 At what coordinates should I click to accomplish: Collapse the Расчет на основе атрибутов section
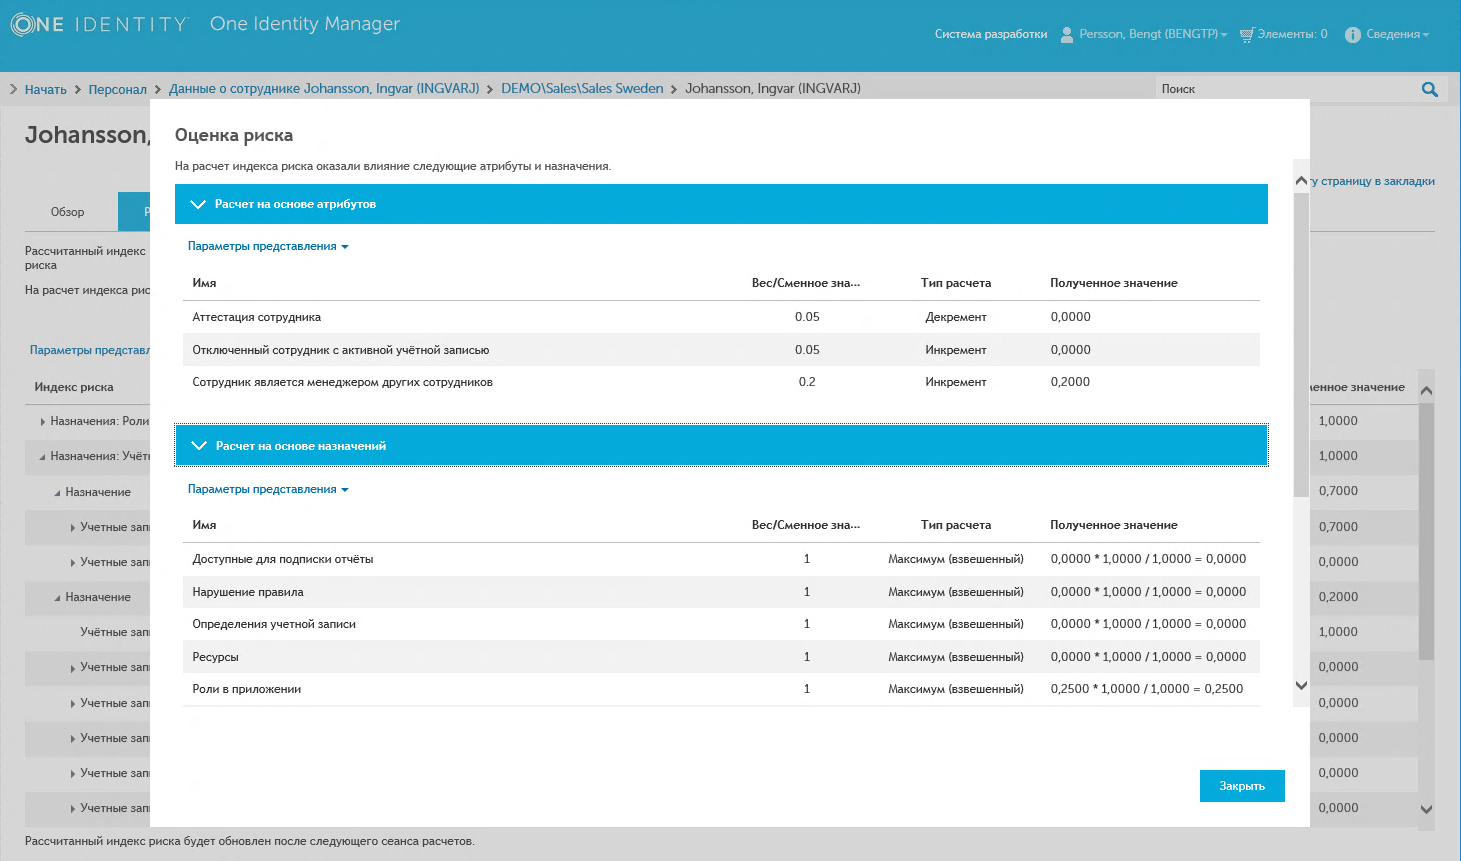[x=198, y=204]
